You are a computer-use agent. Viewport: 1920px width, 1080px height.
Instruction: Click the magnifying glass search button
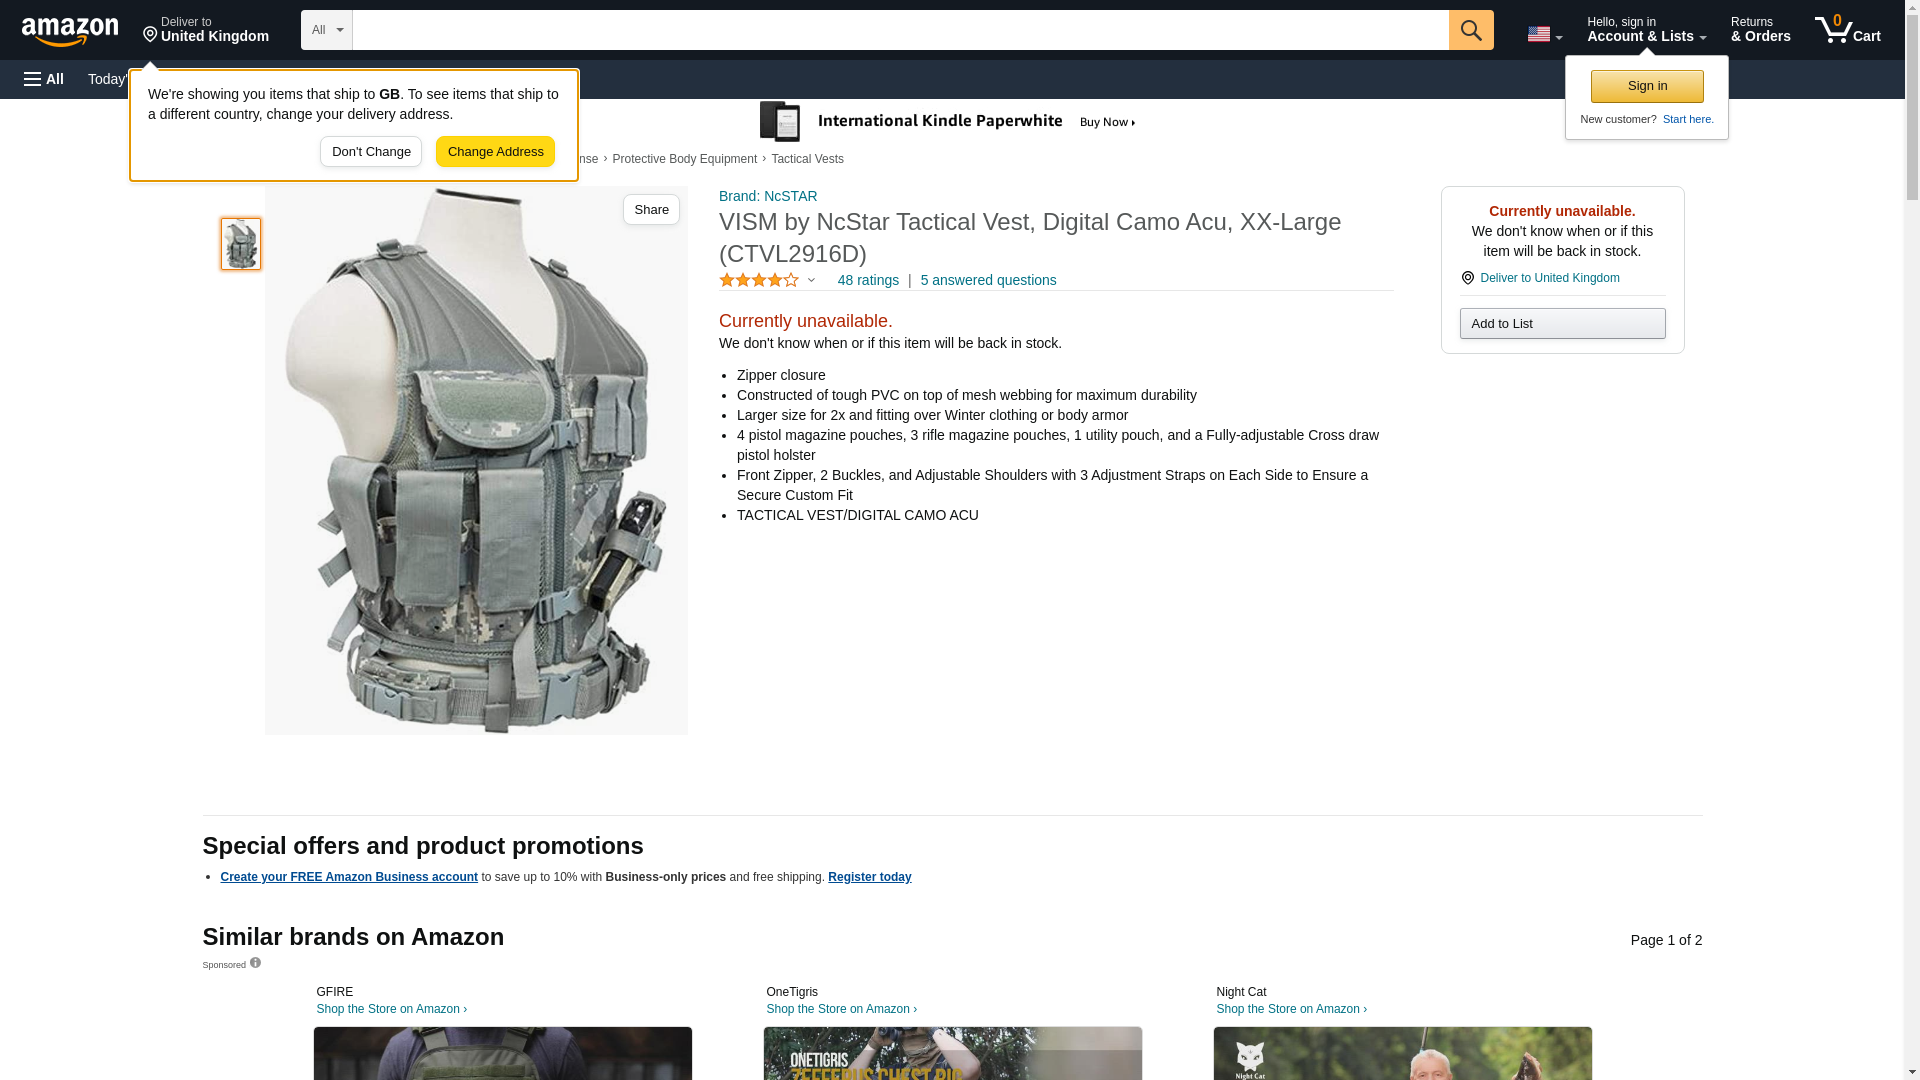[1470, 30]
